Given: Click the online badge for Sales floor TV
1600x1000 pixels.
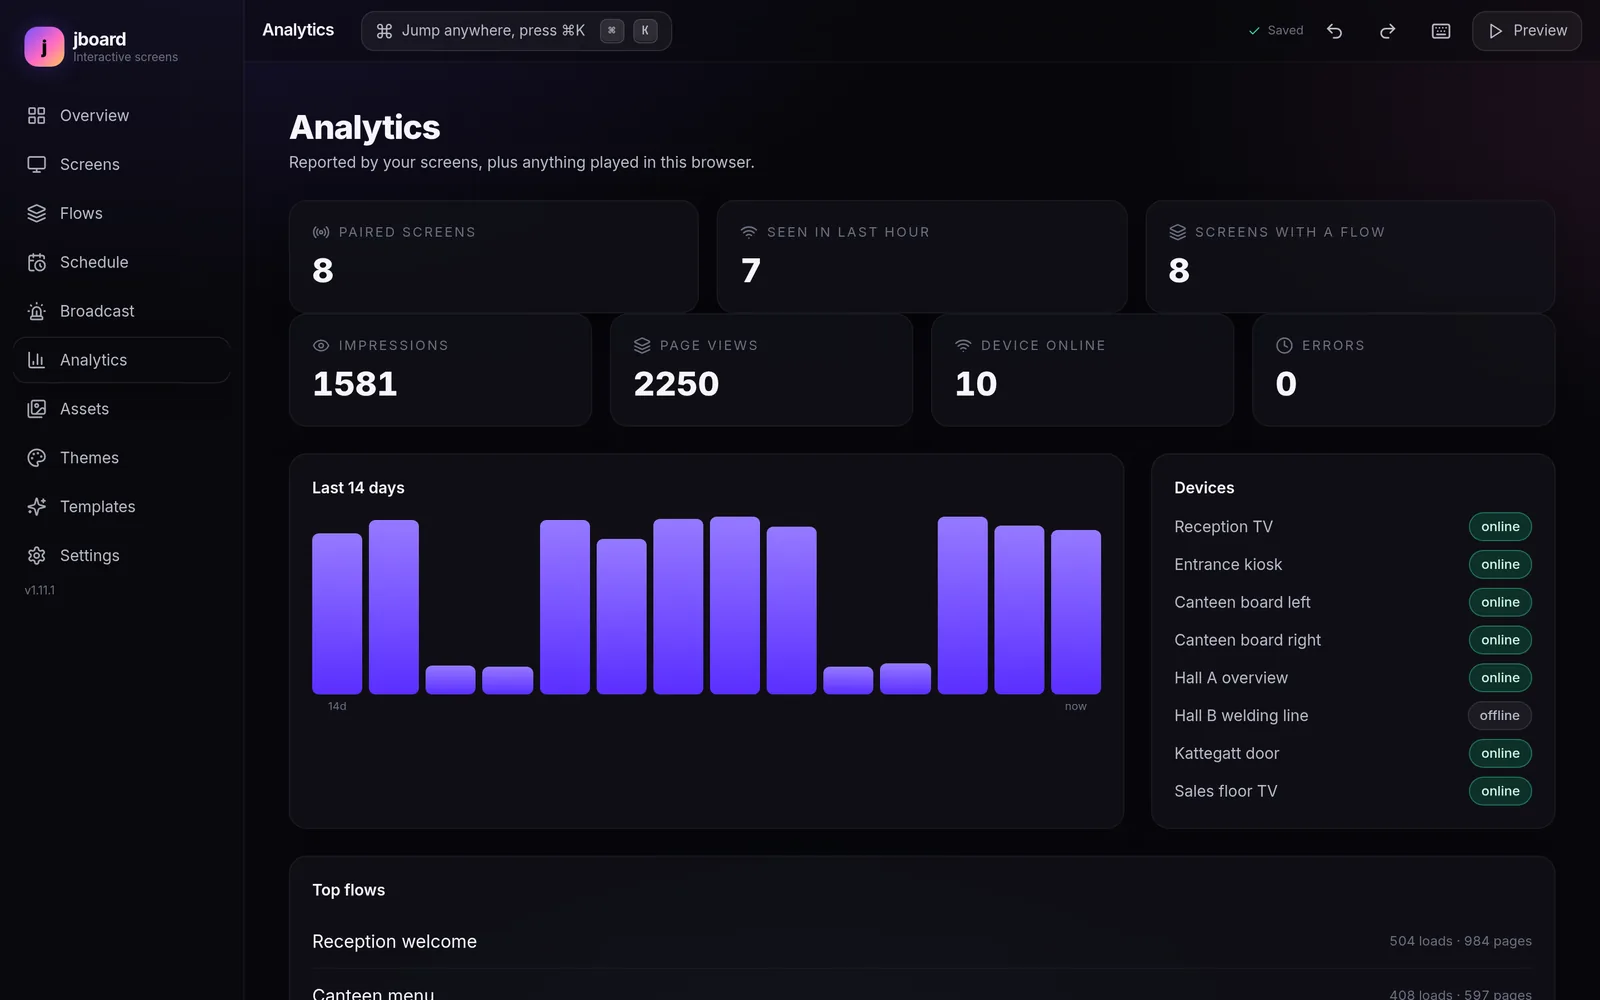Looking at the screenshot, I should tap(1500, 791).
